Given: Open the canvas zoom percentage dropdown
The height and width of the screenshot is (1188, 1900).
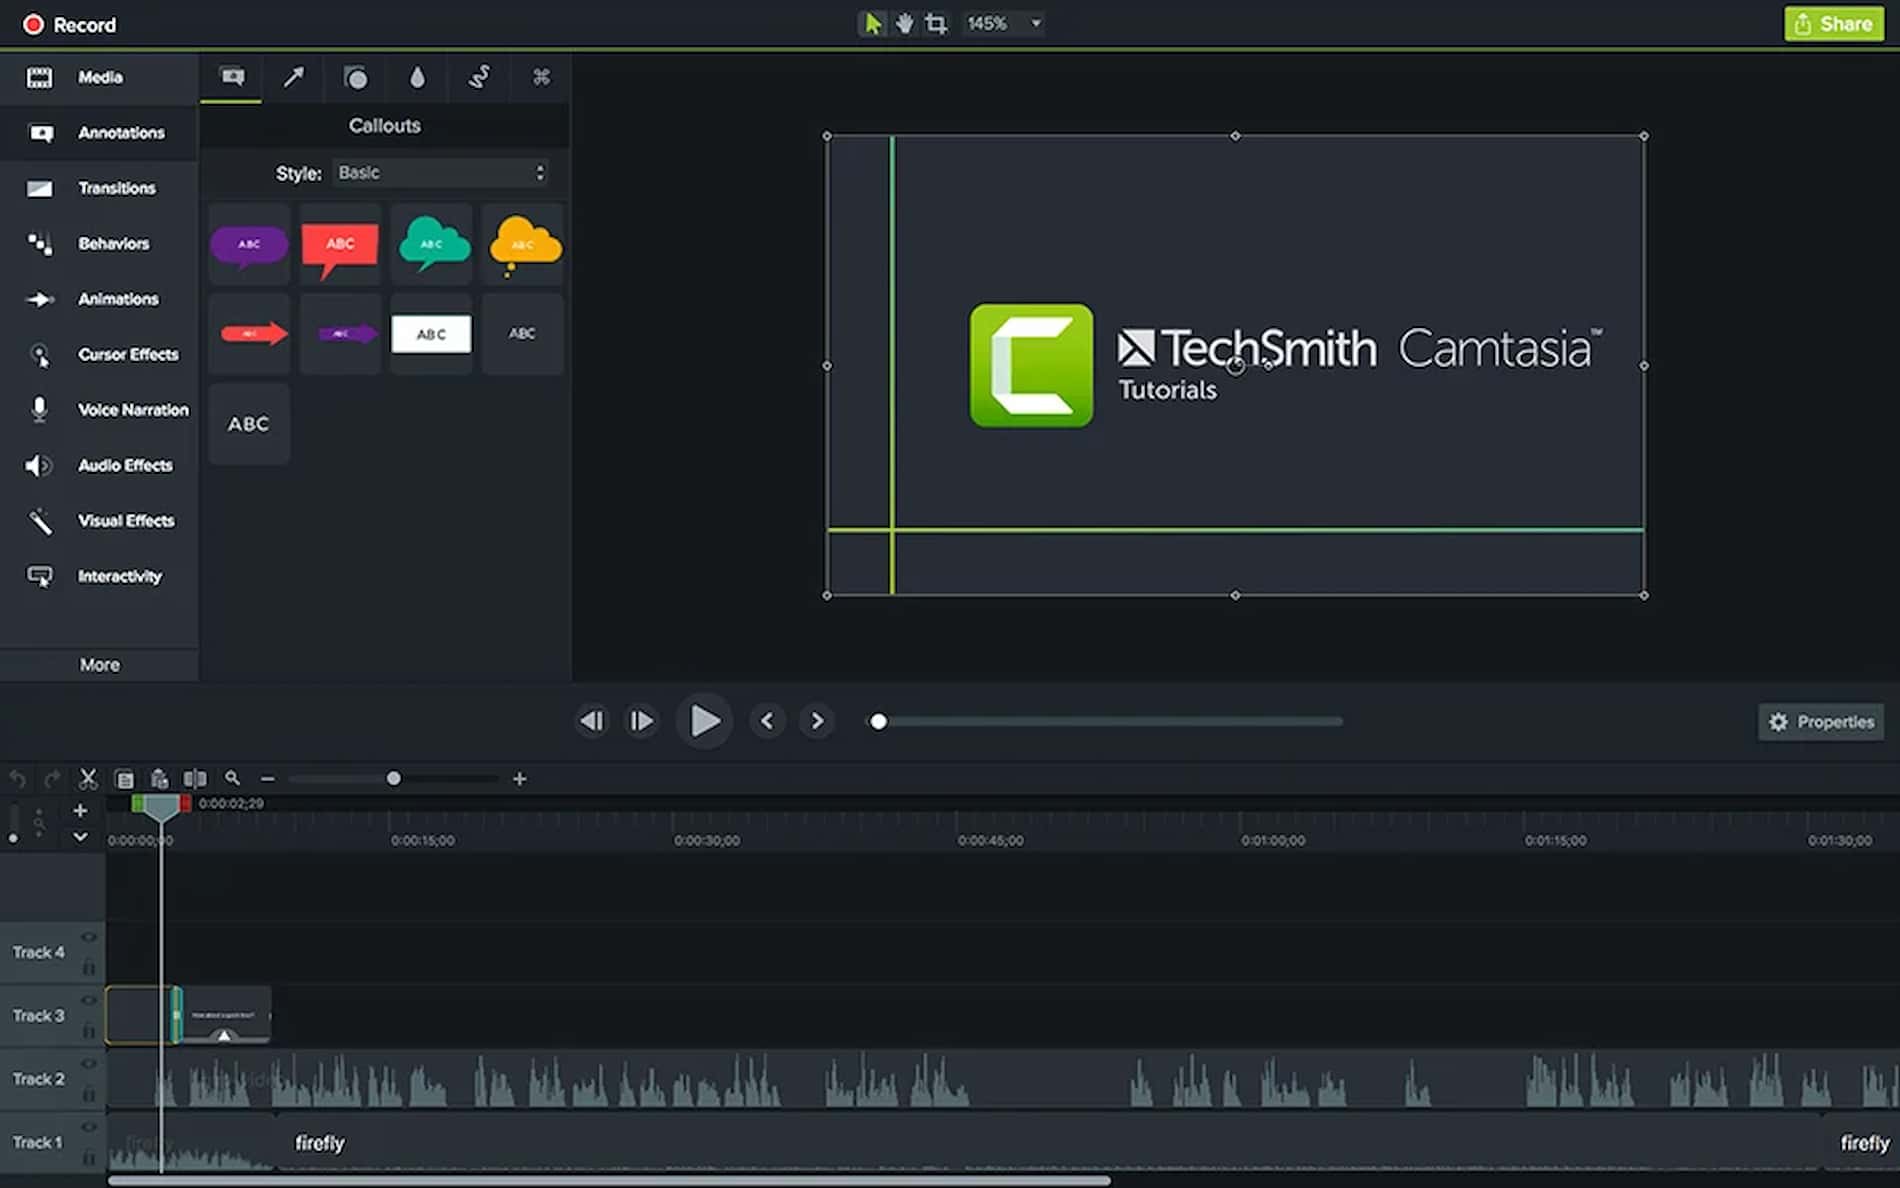Looking at the screenshot, I should click(1002, 23).
